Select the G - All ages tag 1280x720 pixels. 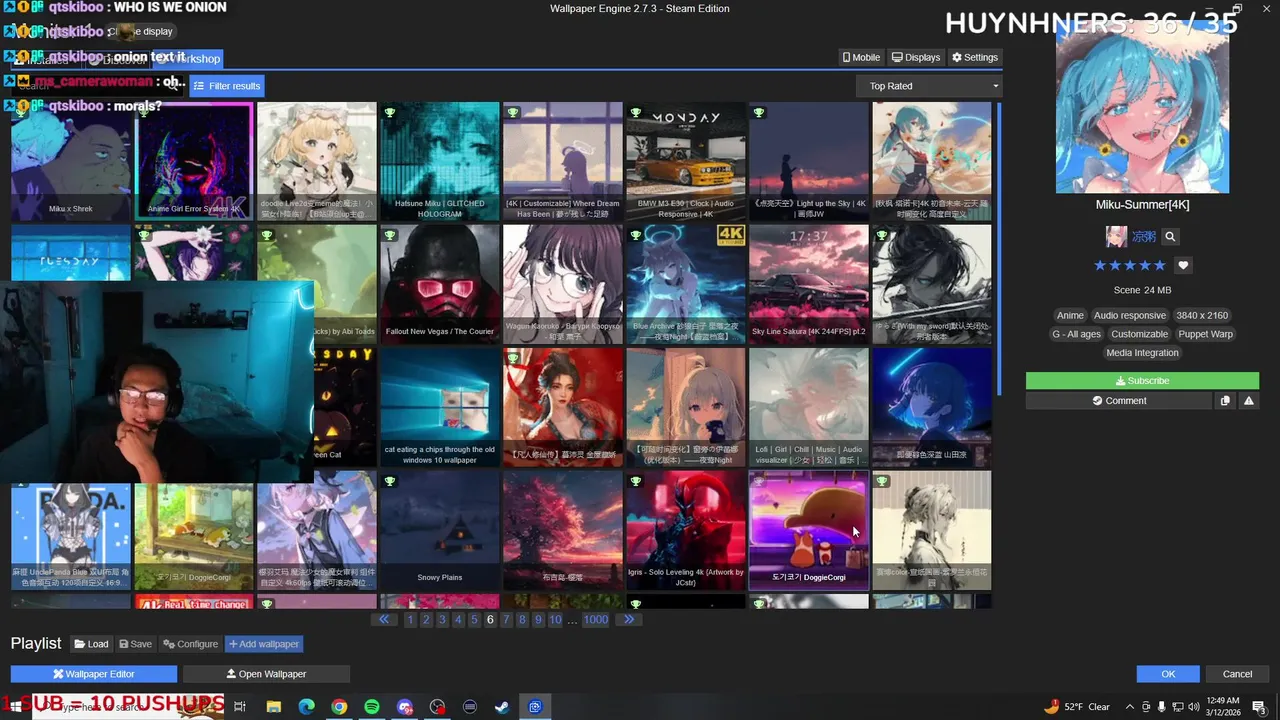coord(1076,334)
